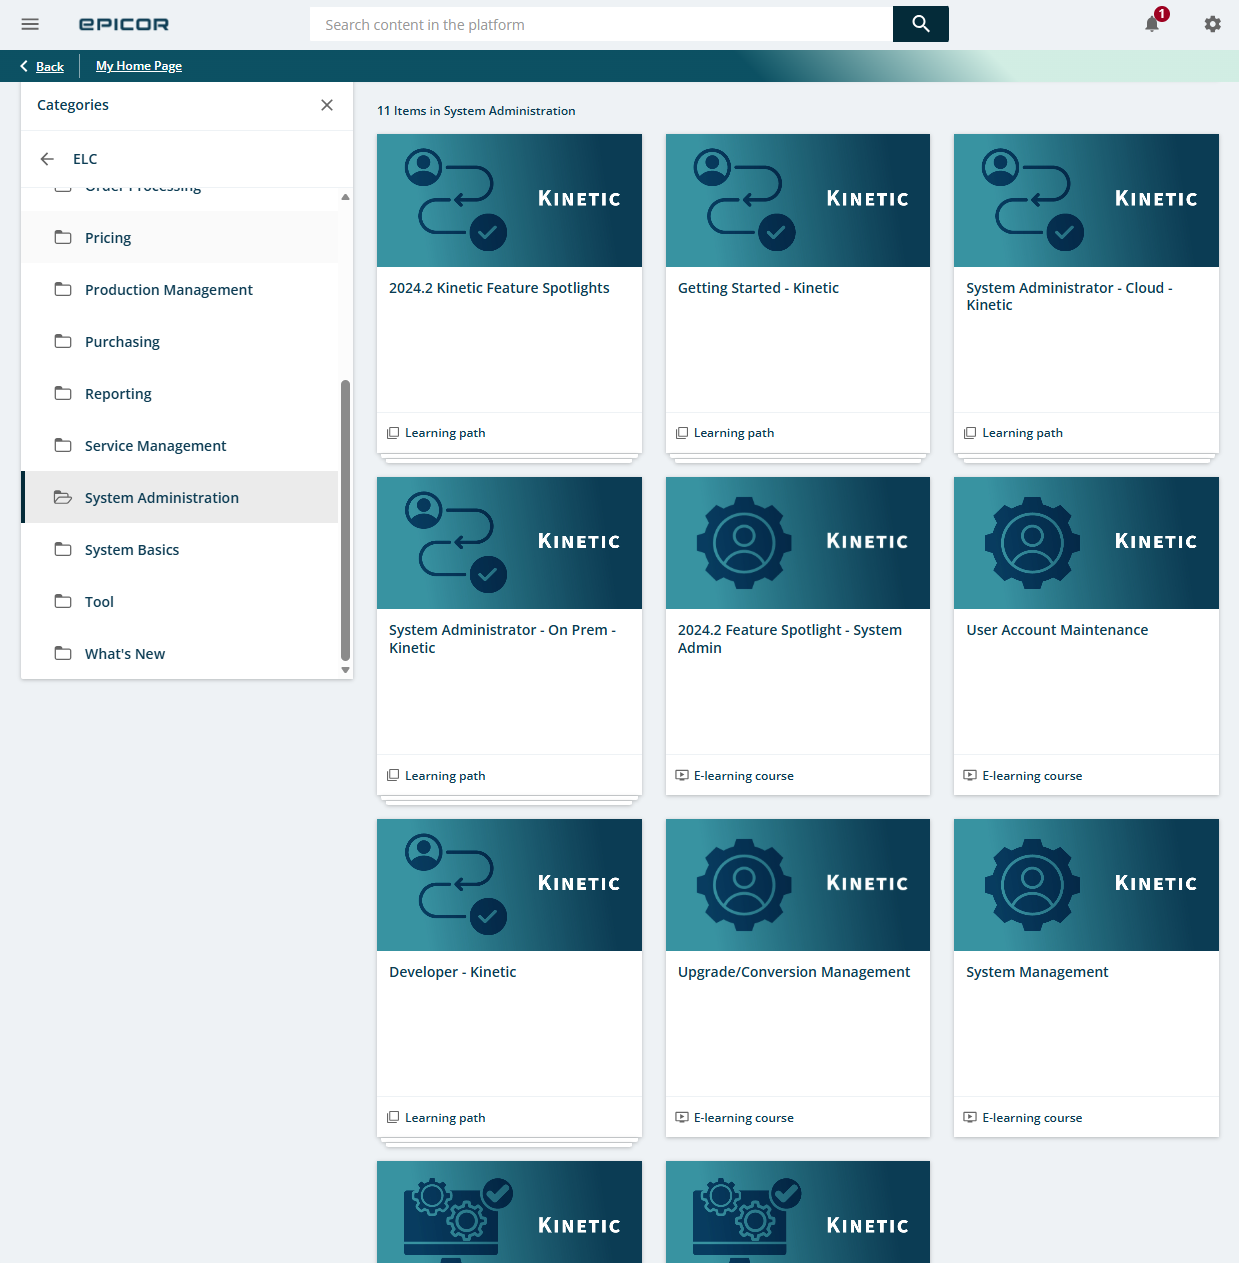Click the learning path icon under Developer - Kinetic
The height and width of the screenshot is (1263, 1239).
393,1118
